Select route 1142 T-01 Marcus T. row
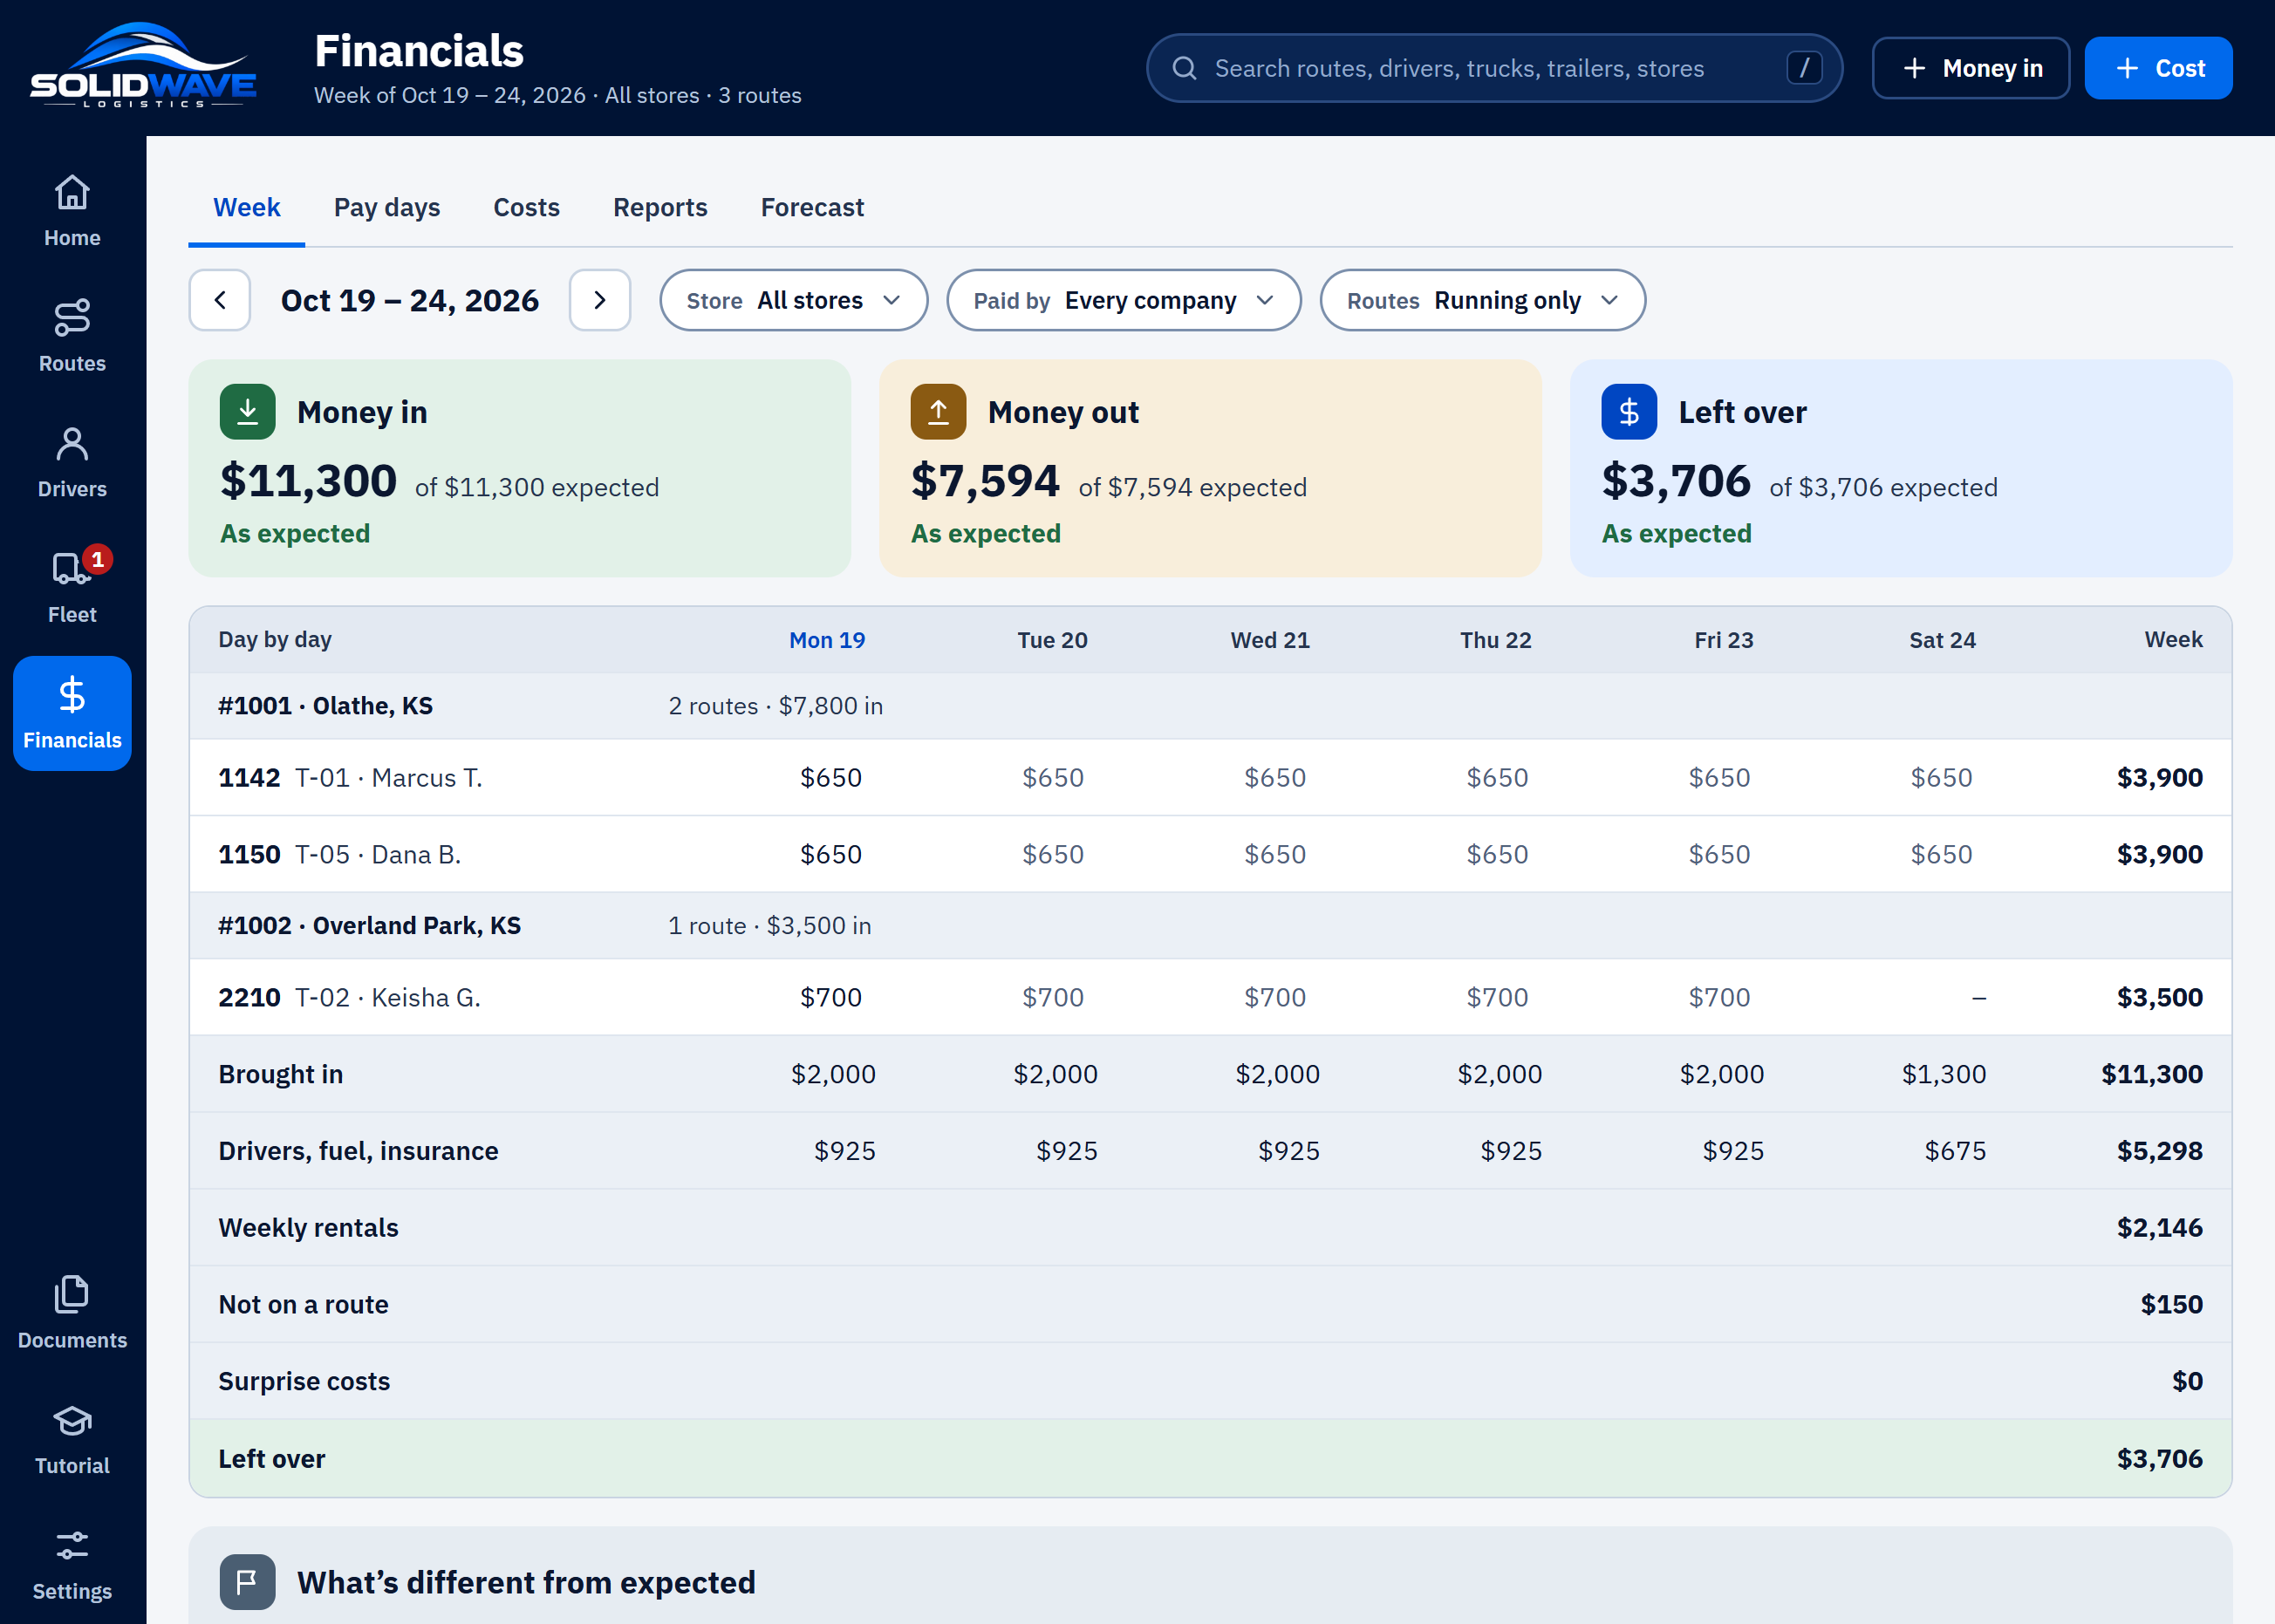Screen dimensions: 2275x1624 [1210, 777]
